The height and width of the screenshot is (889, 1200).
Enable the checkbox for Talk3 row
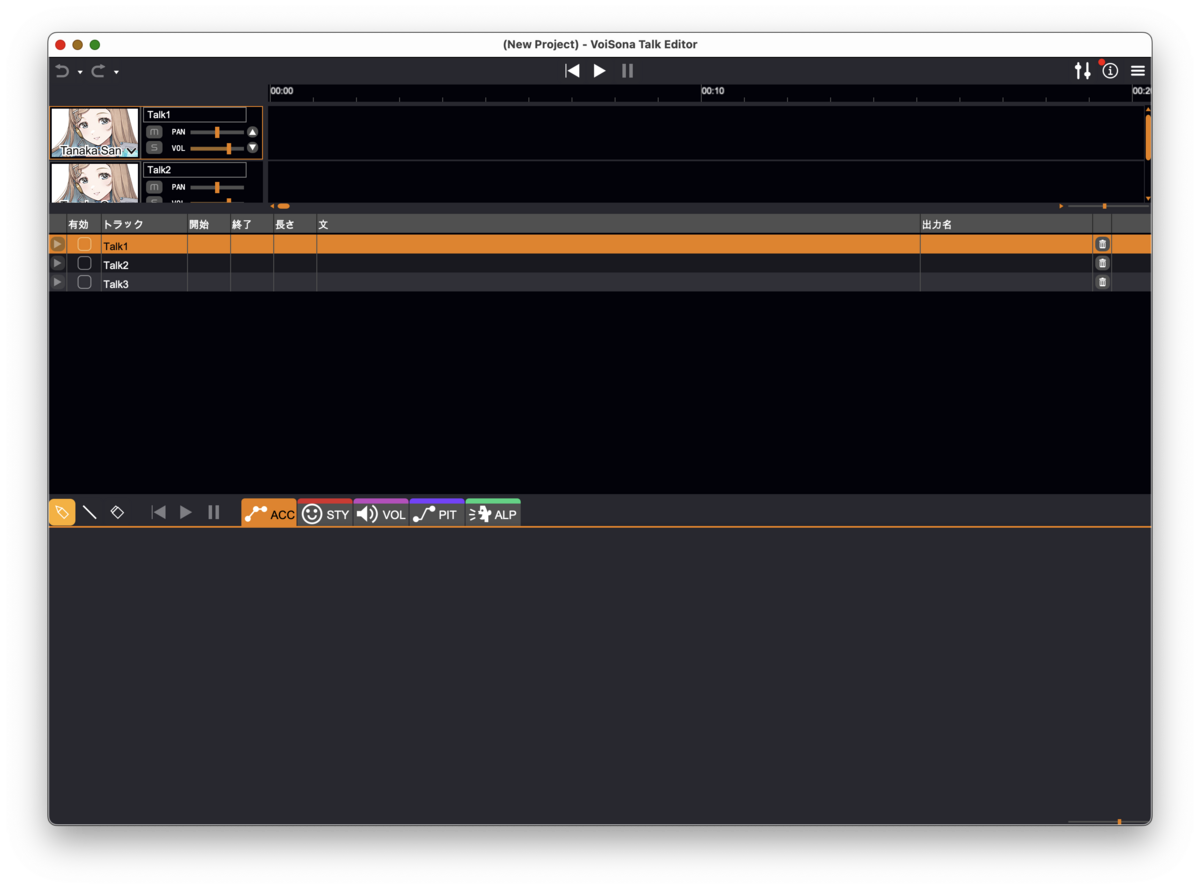84,283
